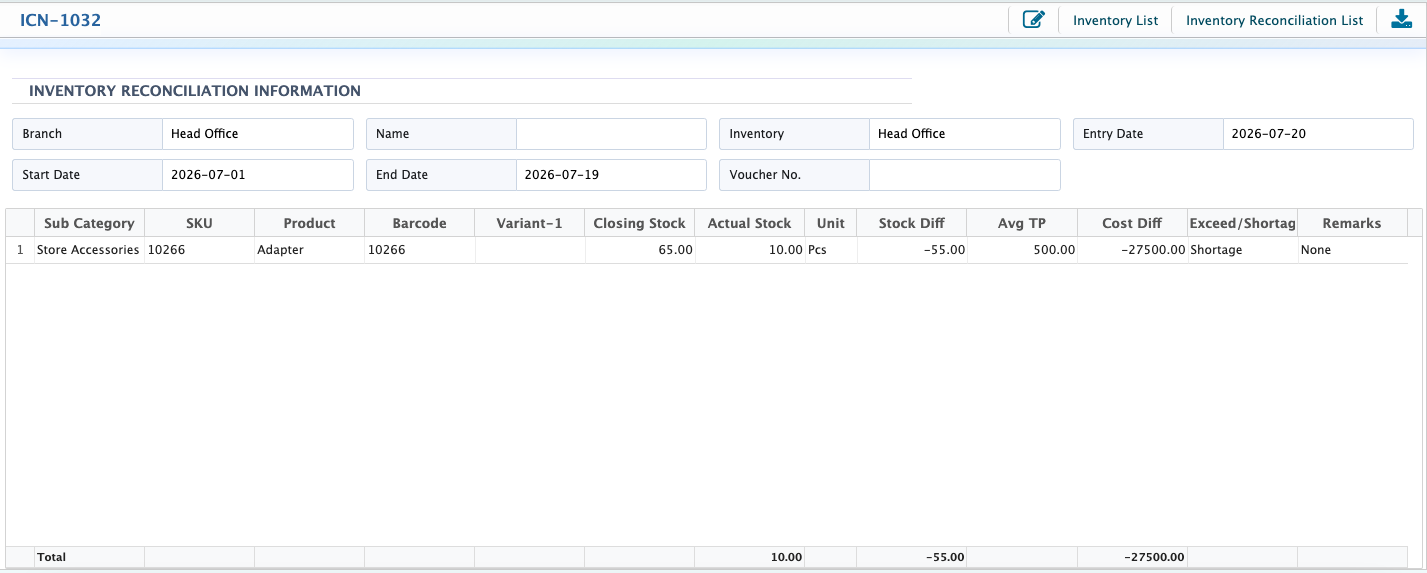Screen dimensions: 1427x573
Task: Click the Closing Stock column header
Action: click(640, 223)
